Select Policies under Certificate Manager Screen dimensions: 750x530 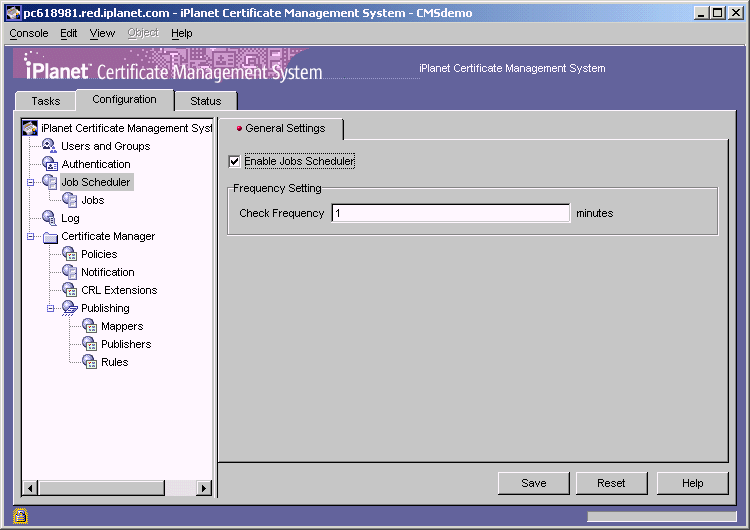pos(99,254)
